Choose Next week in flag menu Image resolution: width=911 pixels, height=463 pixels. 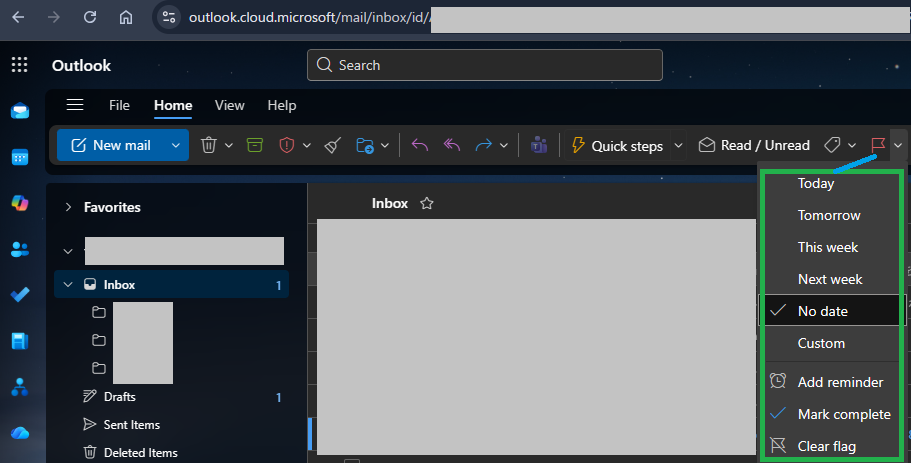pos(831,279)
